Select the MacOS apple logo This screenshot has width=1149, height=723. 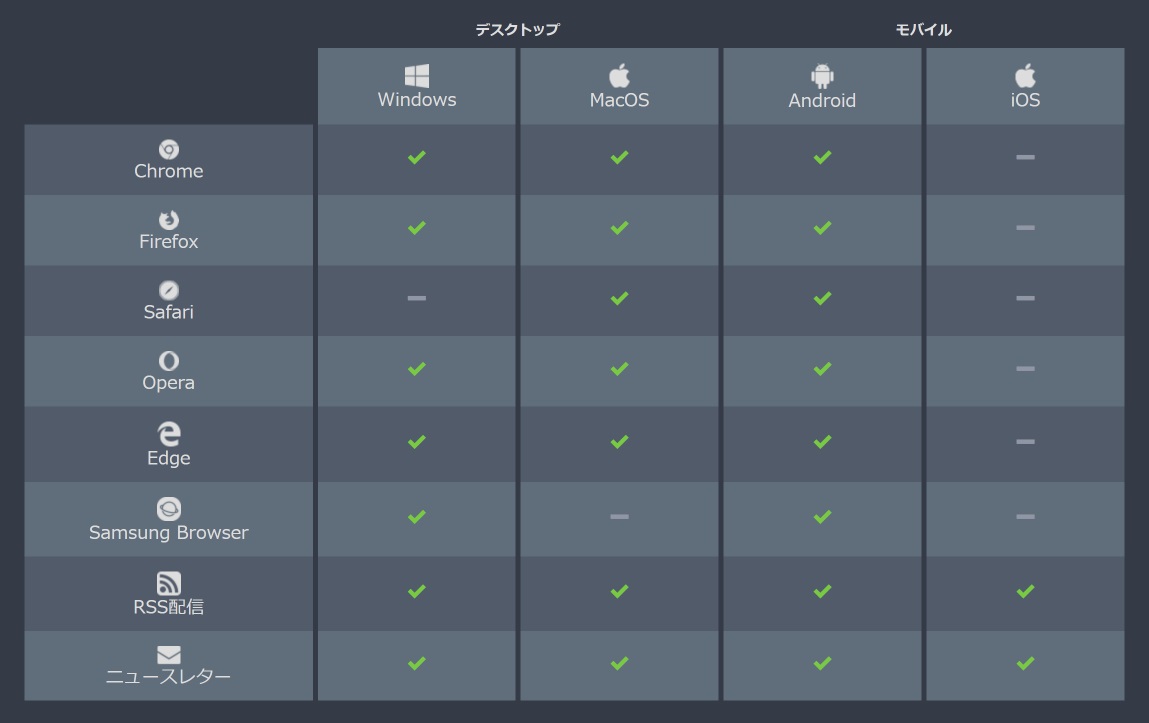click(x=619, y=76)
